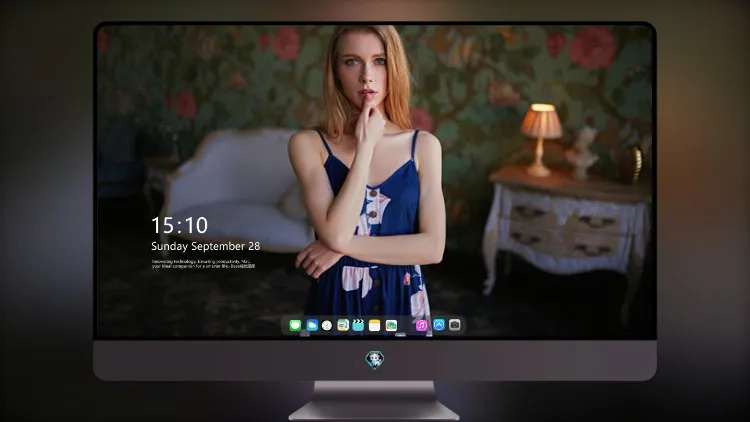Open the Clock app in the dock
This screenshot has height=422, width=750.
tap(327, 325)
